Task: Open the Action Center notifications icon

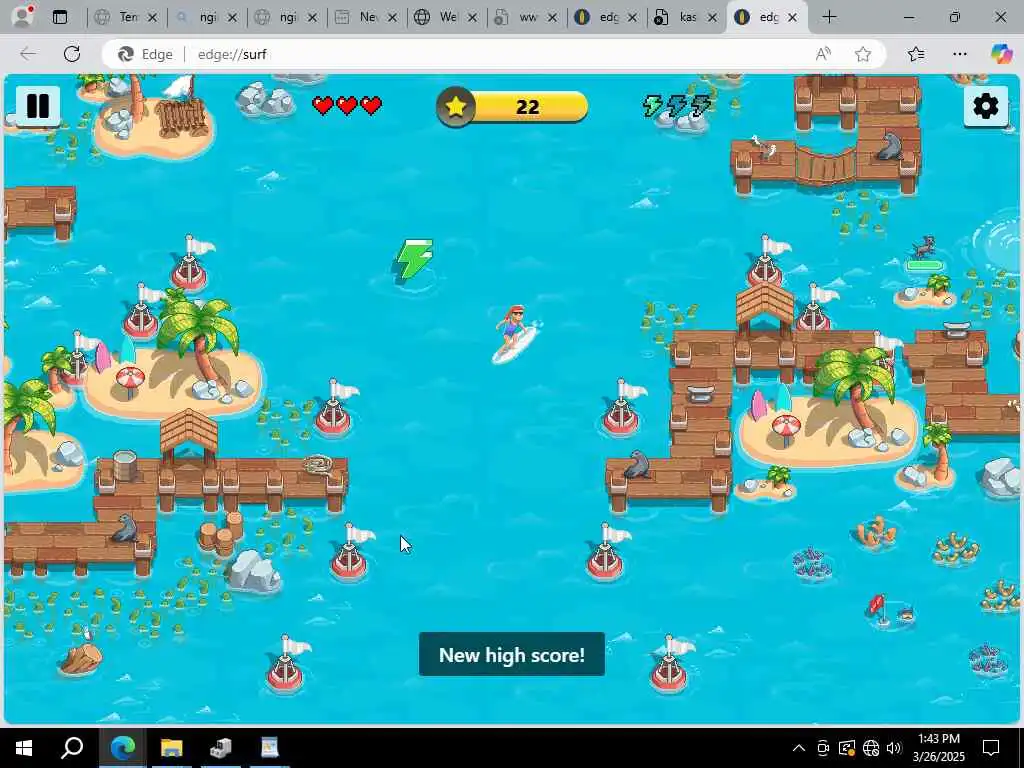Action: [x=991, y=748]
